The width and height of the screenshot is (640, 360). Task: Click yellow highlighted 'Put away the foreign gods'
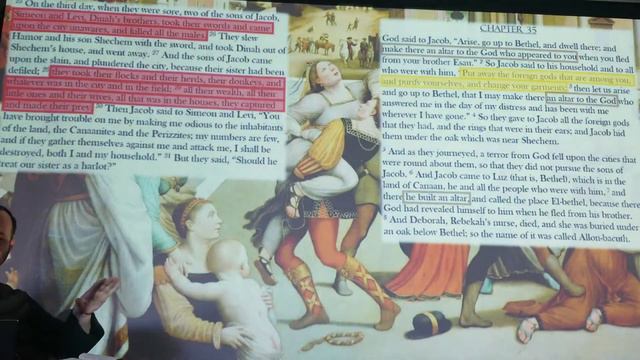pyautogui.click(x=547, y=77)
